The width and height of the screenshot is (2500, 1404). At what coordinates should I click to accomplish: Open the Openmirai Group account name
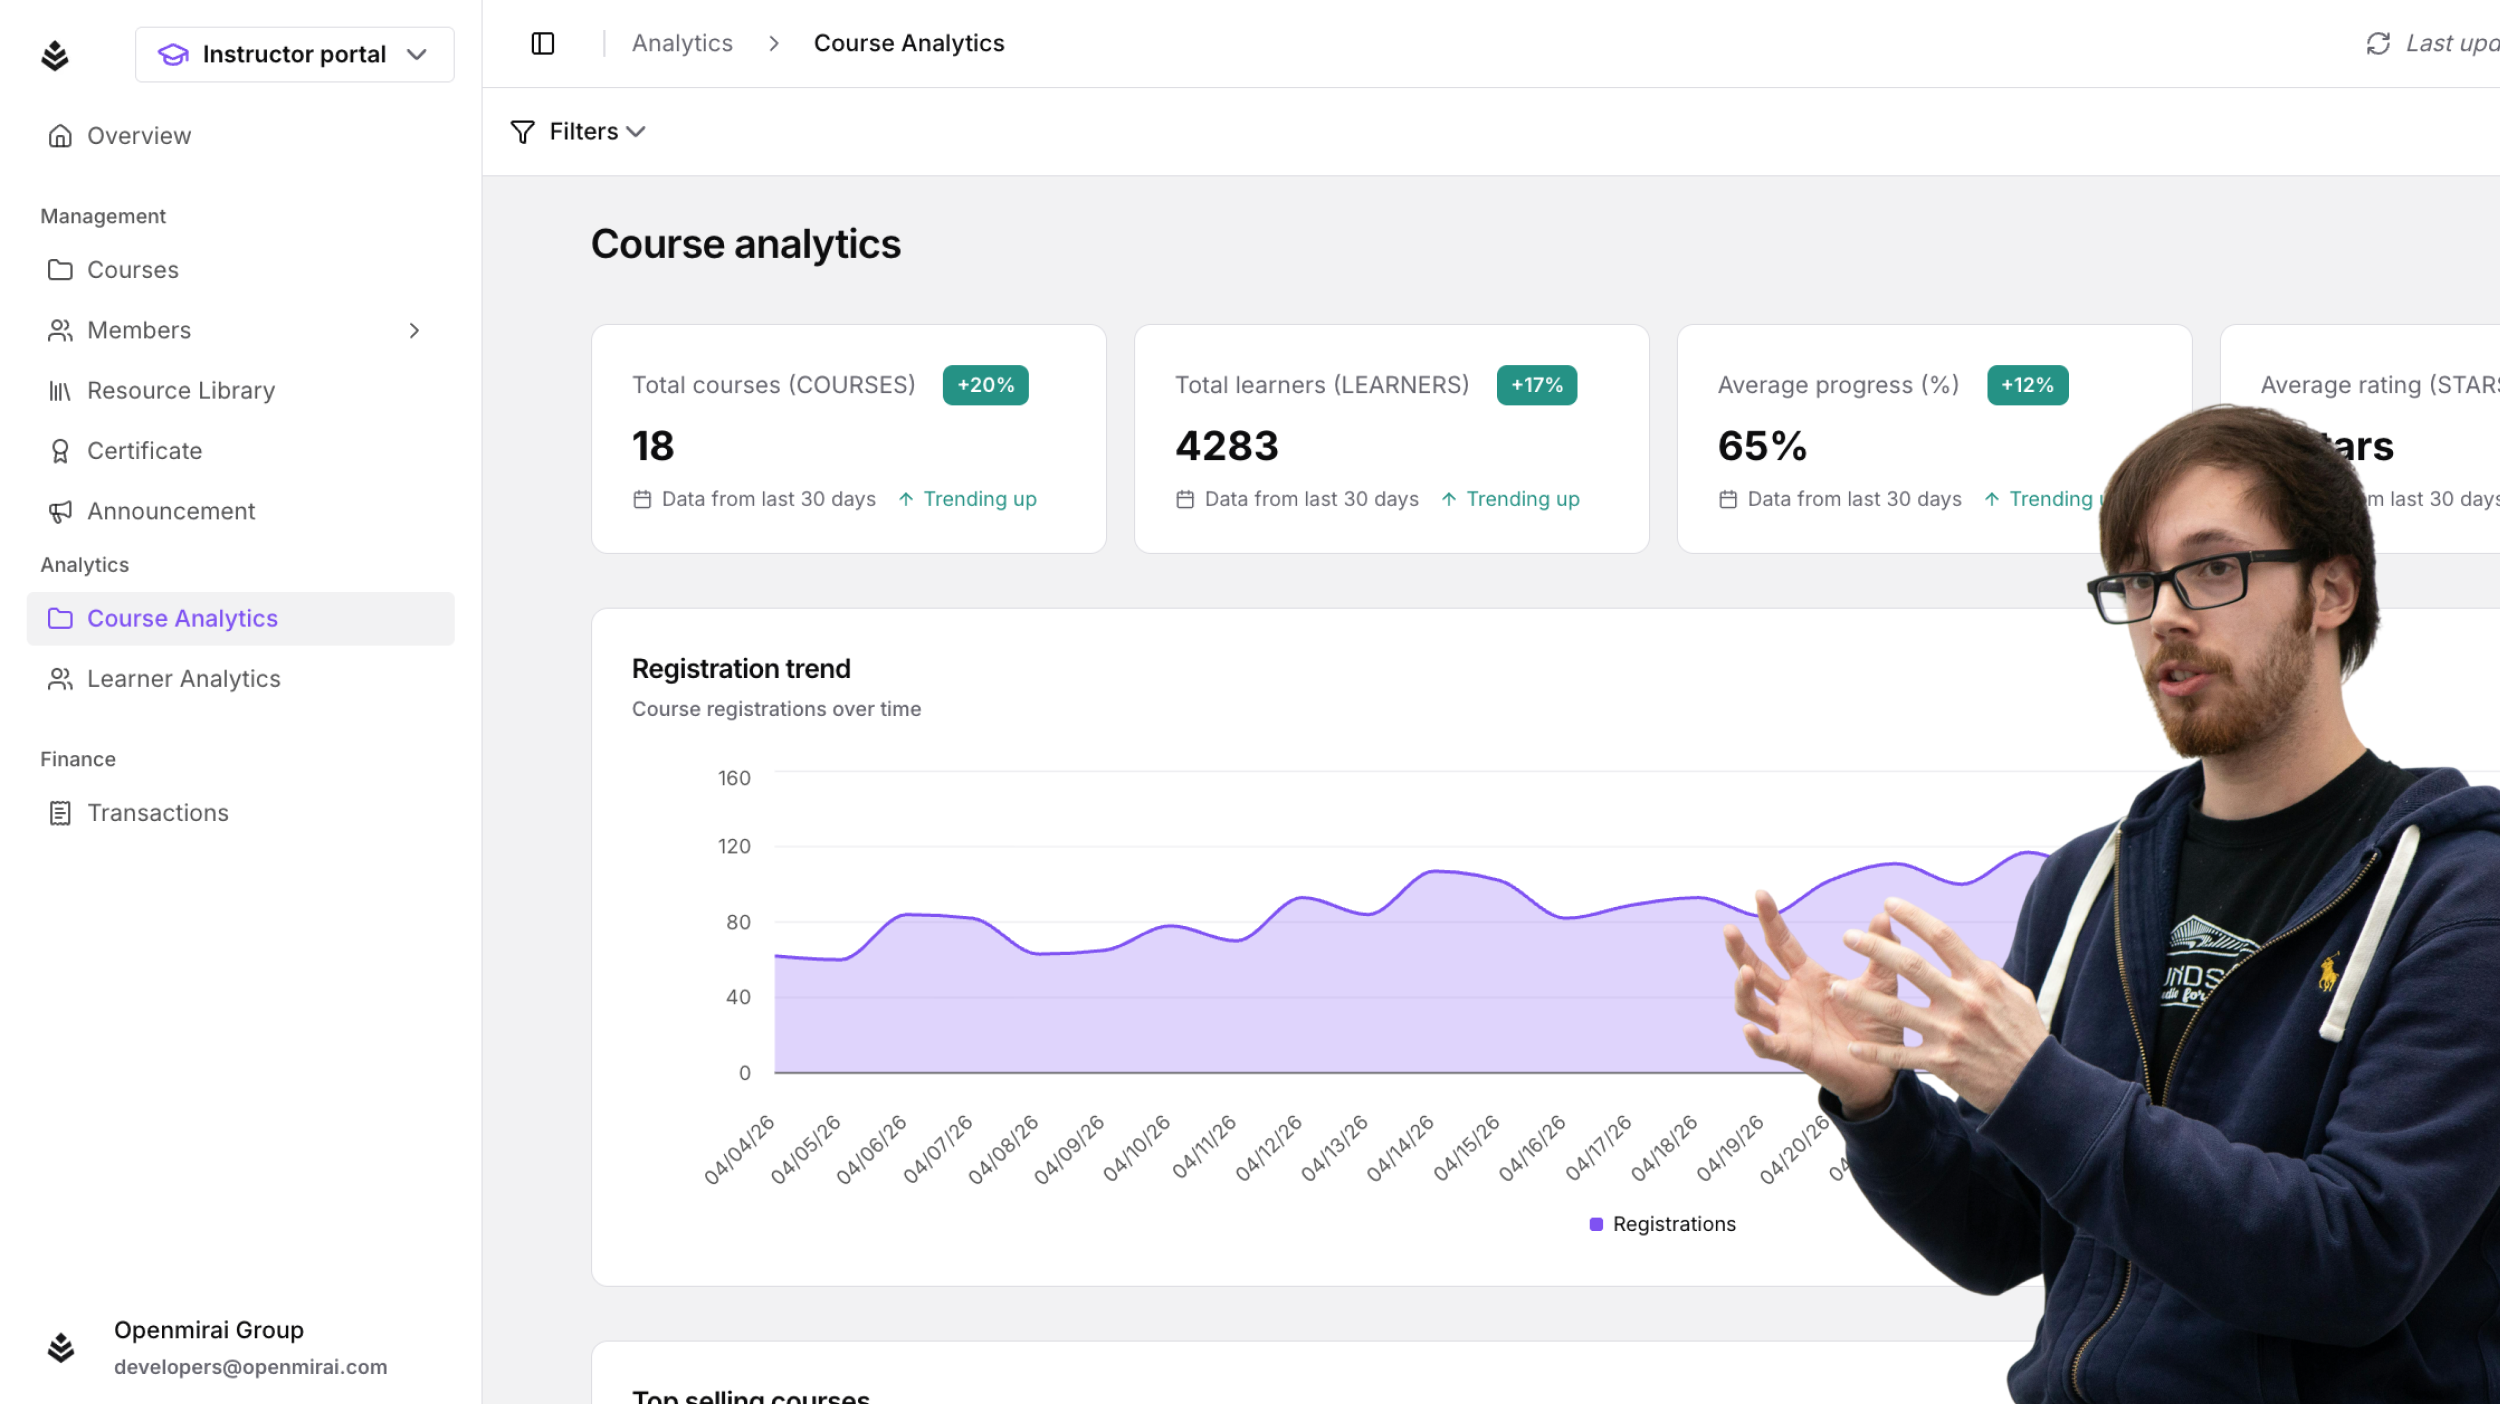[209, 1330]
